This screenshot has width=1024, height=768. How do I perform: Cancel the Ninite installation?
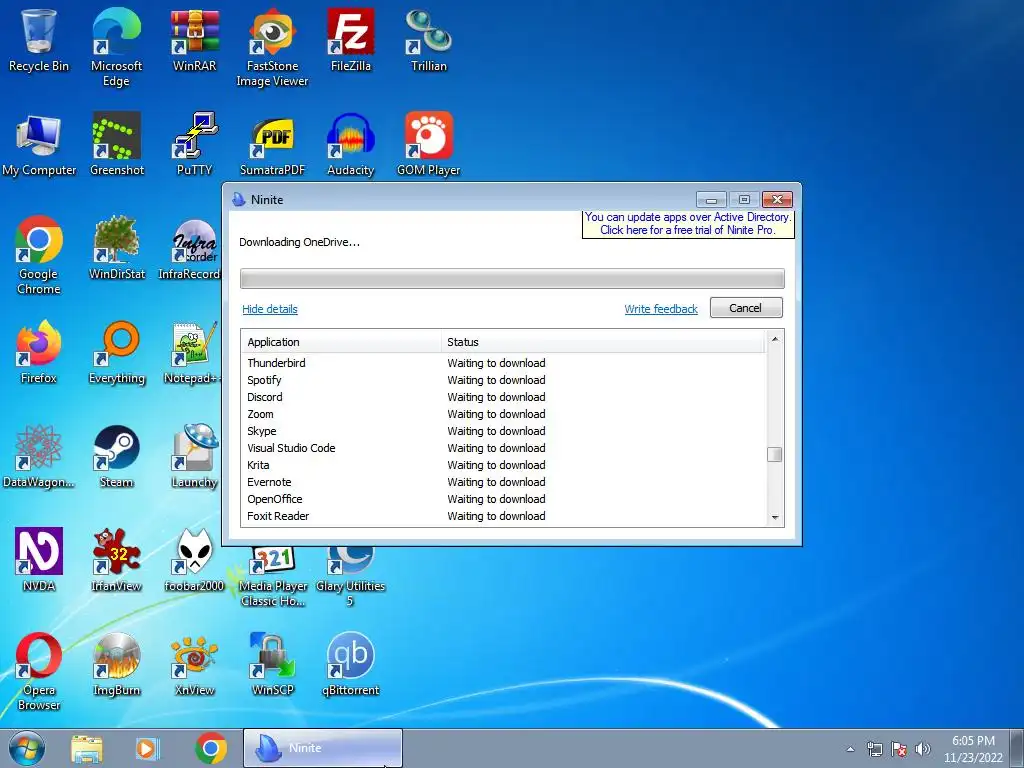point(746,308)
